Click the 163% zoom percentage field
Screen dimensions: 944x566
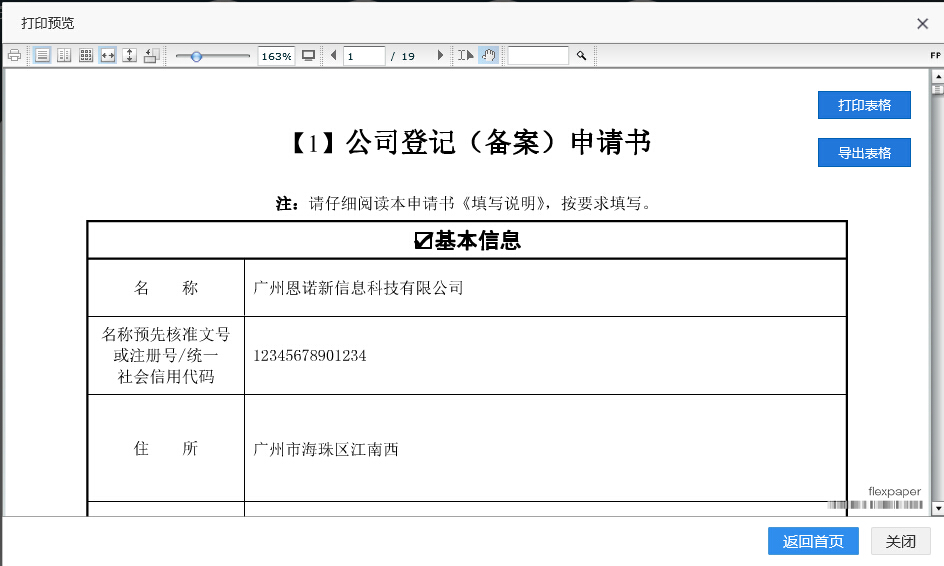tap(276, 56)
